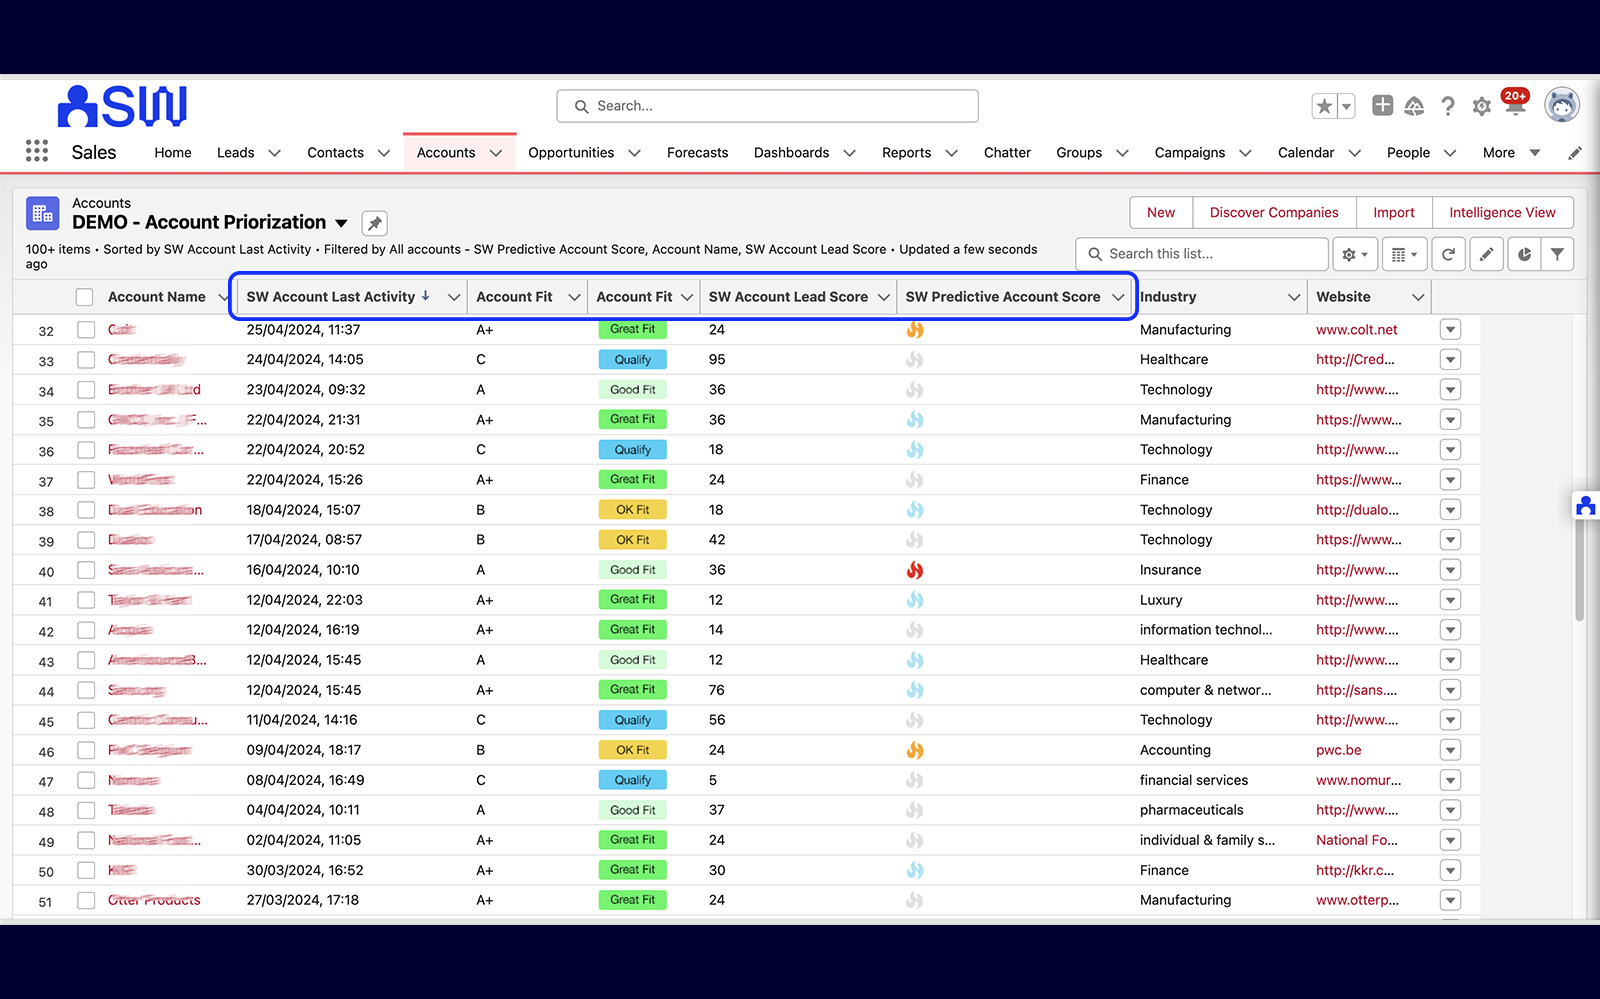Viewport: 1600px width, 999px height.
Task: Open the list filters funnel
Action: pyautogui.click(x=1557, y=254)
